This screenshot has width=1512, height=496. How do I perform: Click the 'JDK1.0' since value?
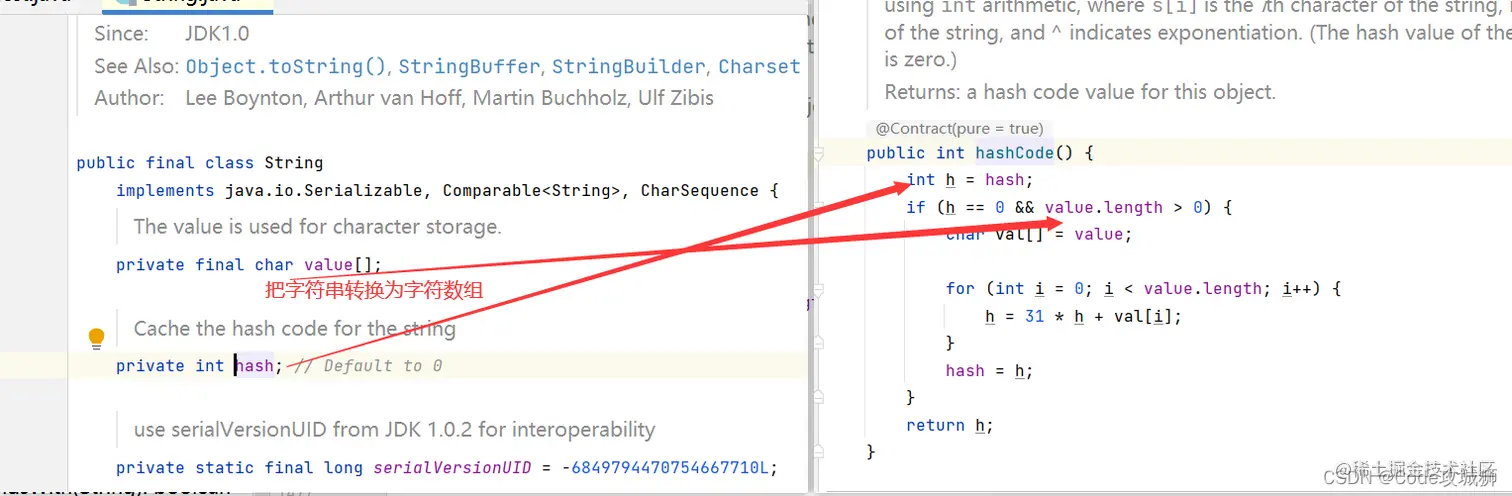pyautogui.click(x=217, y=34)
